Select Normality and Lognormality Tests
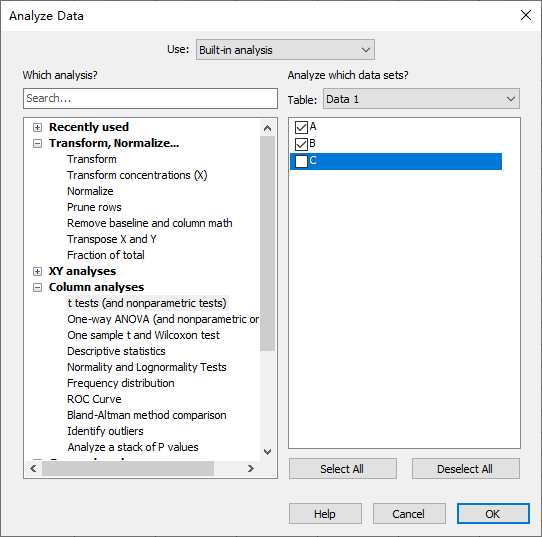 click(147, 367)
